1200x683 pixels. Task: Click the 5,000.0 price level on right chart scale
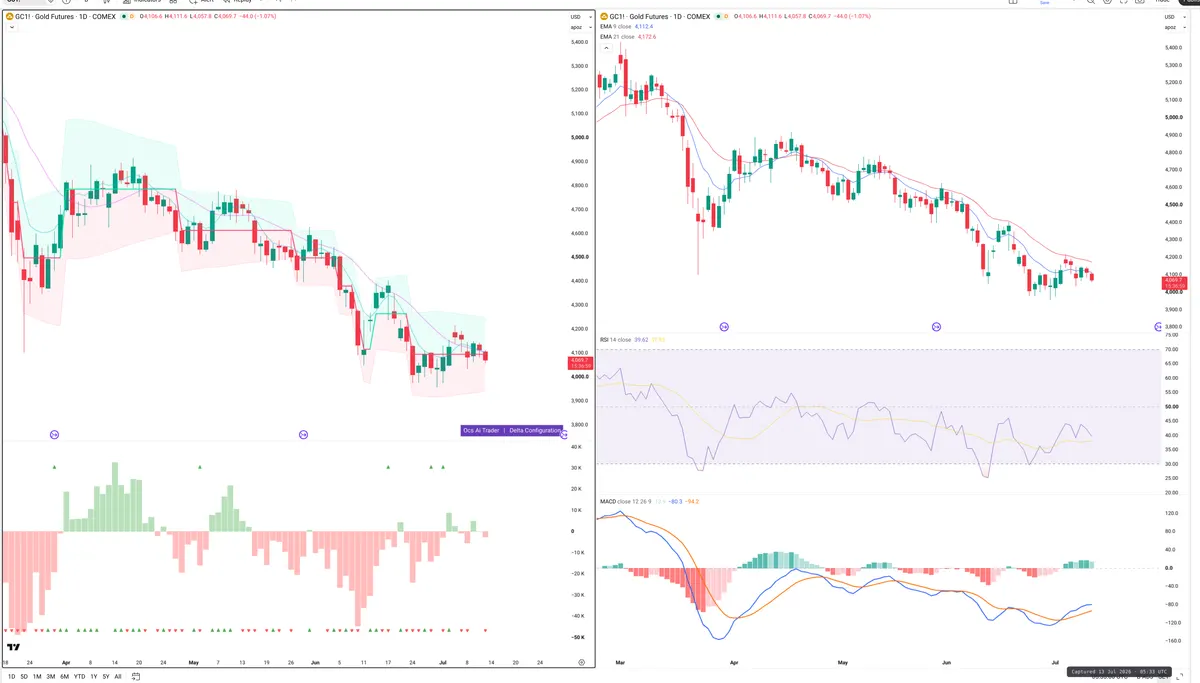(1173, 118)
